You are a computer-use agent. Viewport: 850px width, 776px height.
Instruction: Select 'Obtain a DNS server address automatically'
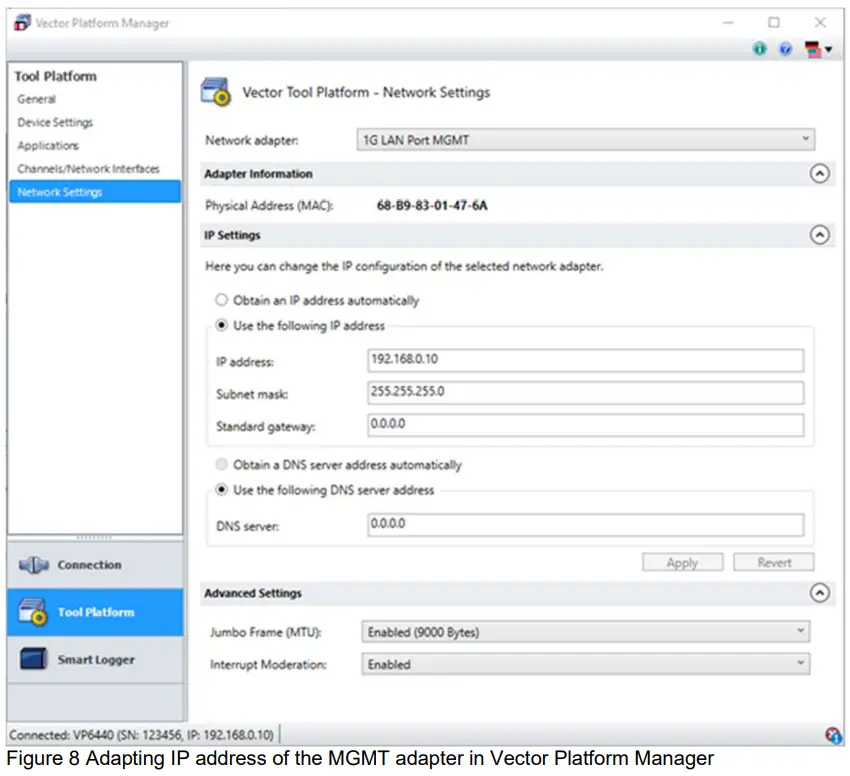[222, 464]
